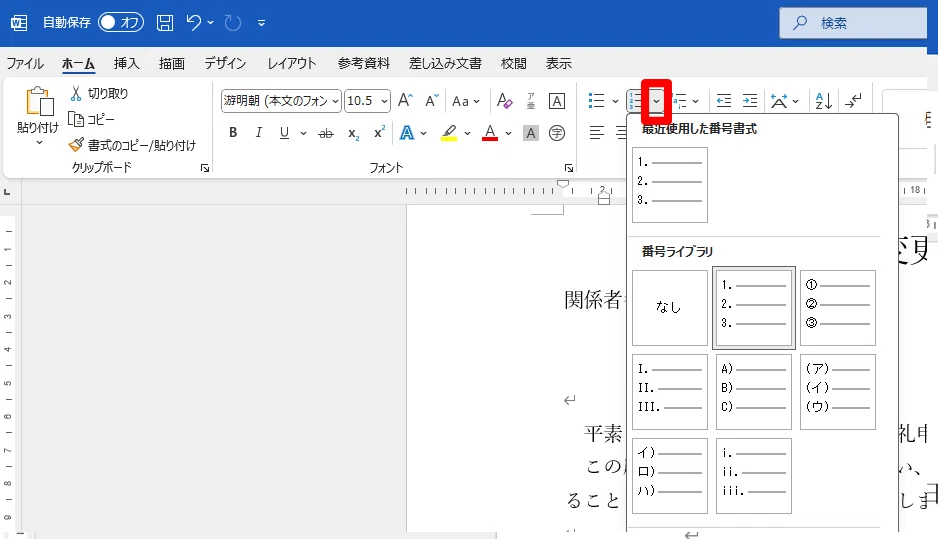Open the Quick Access Toolbar customize menu
Image resolution: width=938 pixels, height=539 pixels.
tap(261, 23)
